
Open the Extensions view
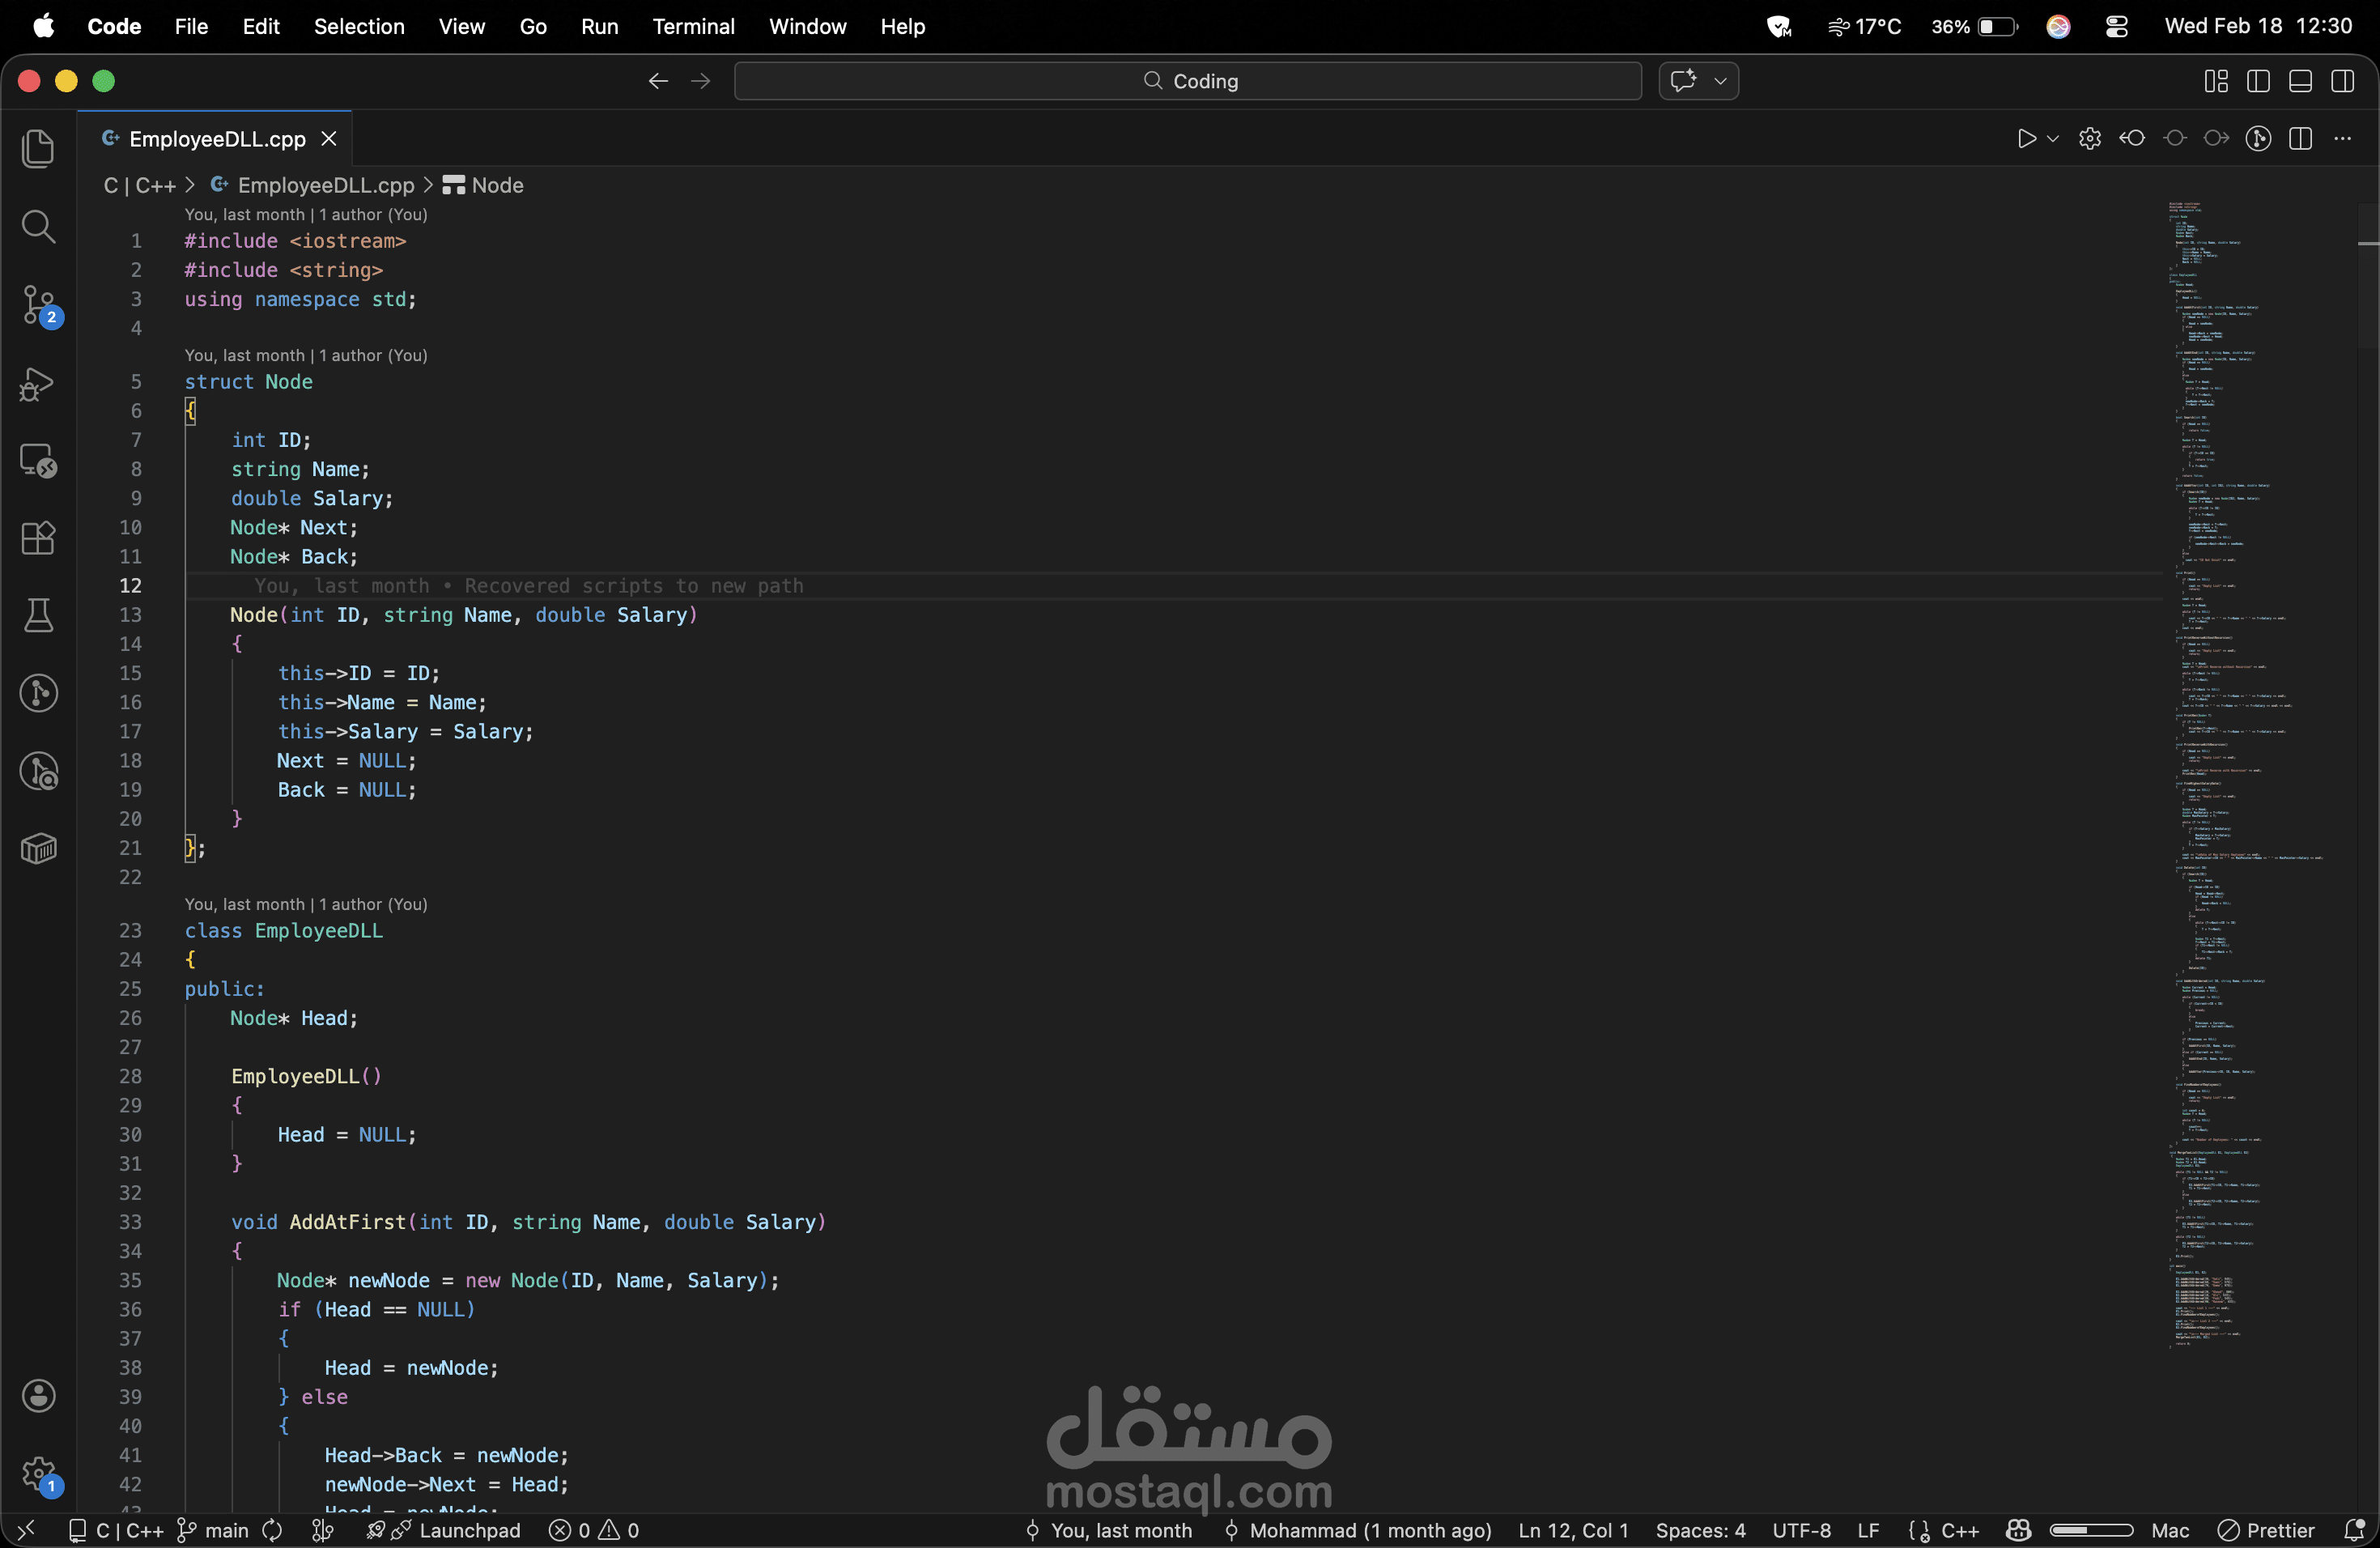pyautogui.click(x=38, y=539)
